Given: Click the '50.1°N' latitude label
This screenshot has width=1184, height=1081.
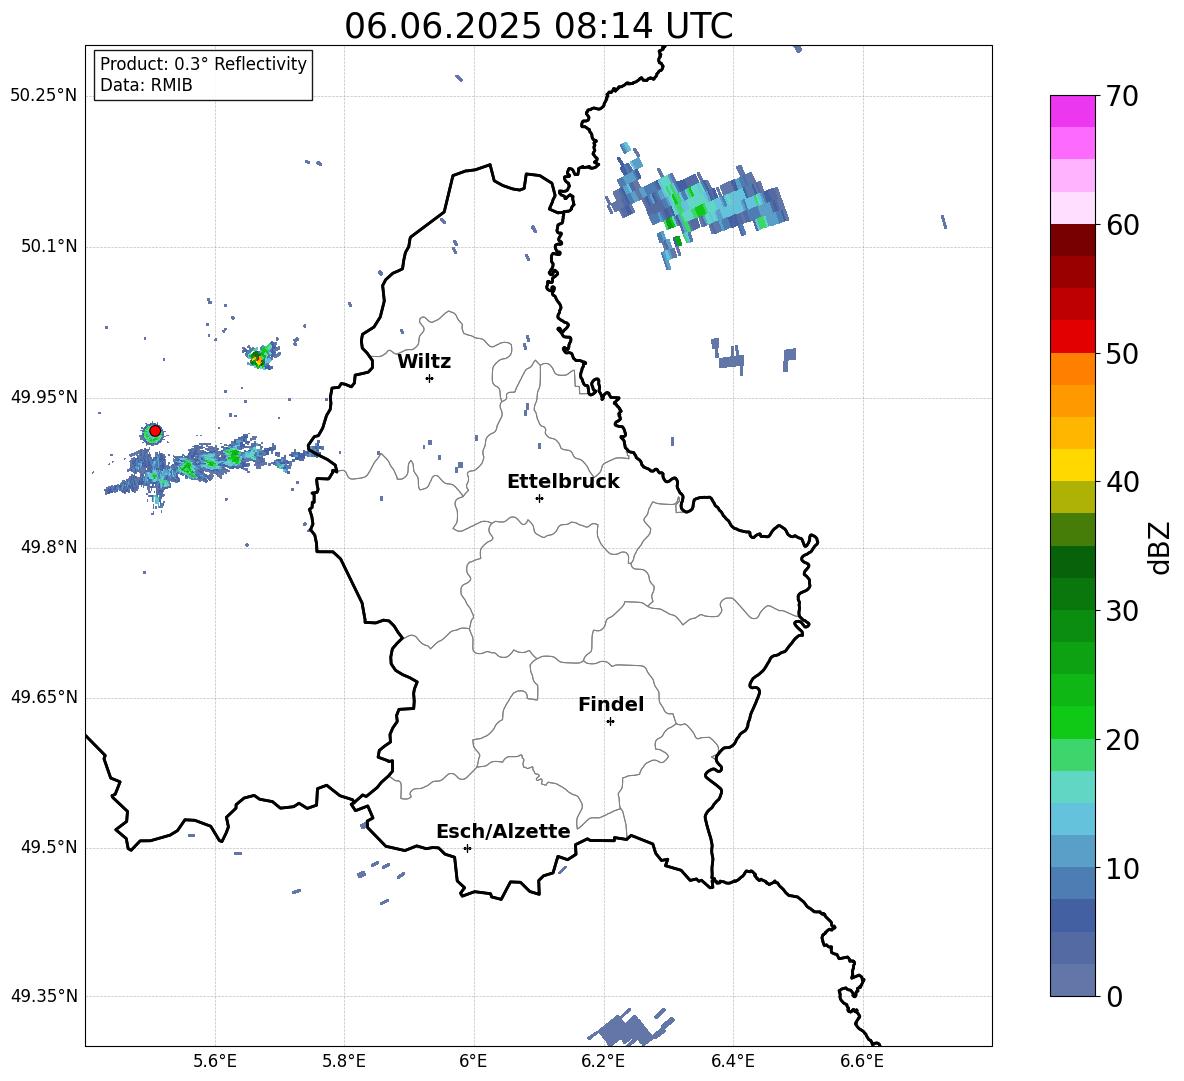Looking at the screenshot, I should click(x=48, y=247).
